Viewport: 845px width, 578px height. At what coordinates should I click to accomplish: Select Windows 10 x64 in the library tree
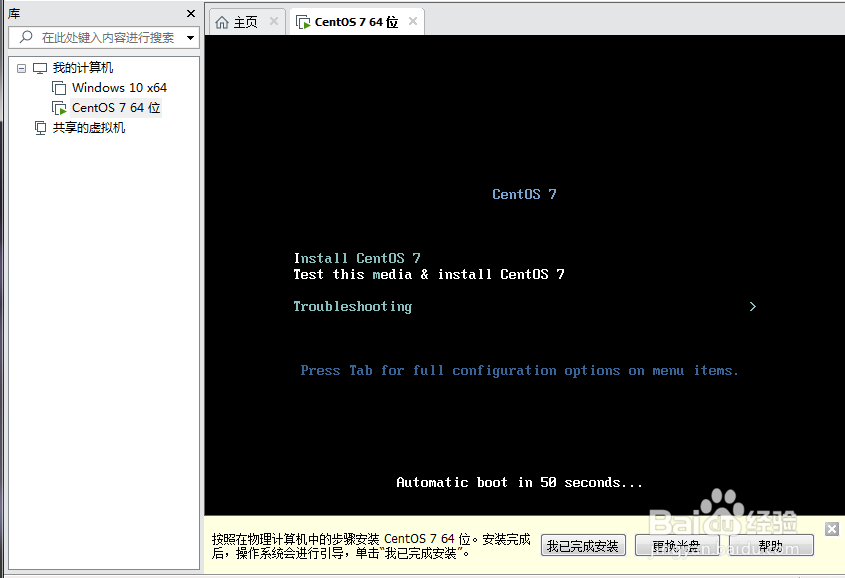pos(120,87)
